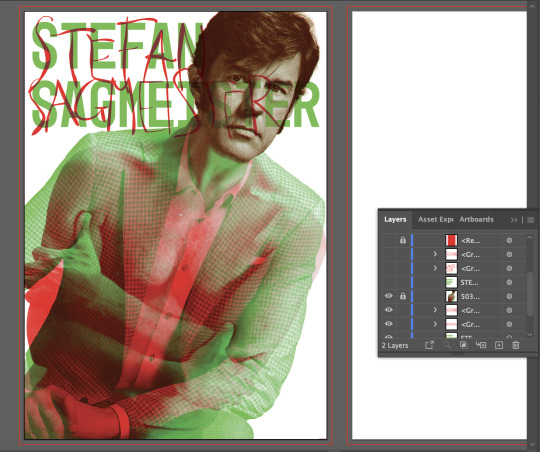The height and width of the screenshot is (452, 540).
Task: Hide the visible <Gr...> group just below 503...
Action: 388,310
